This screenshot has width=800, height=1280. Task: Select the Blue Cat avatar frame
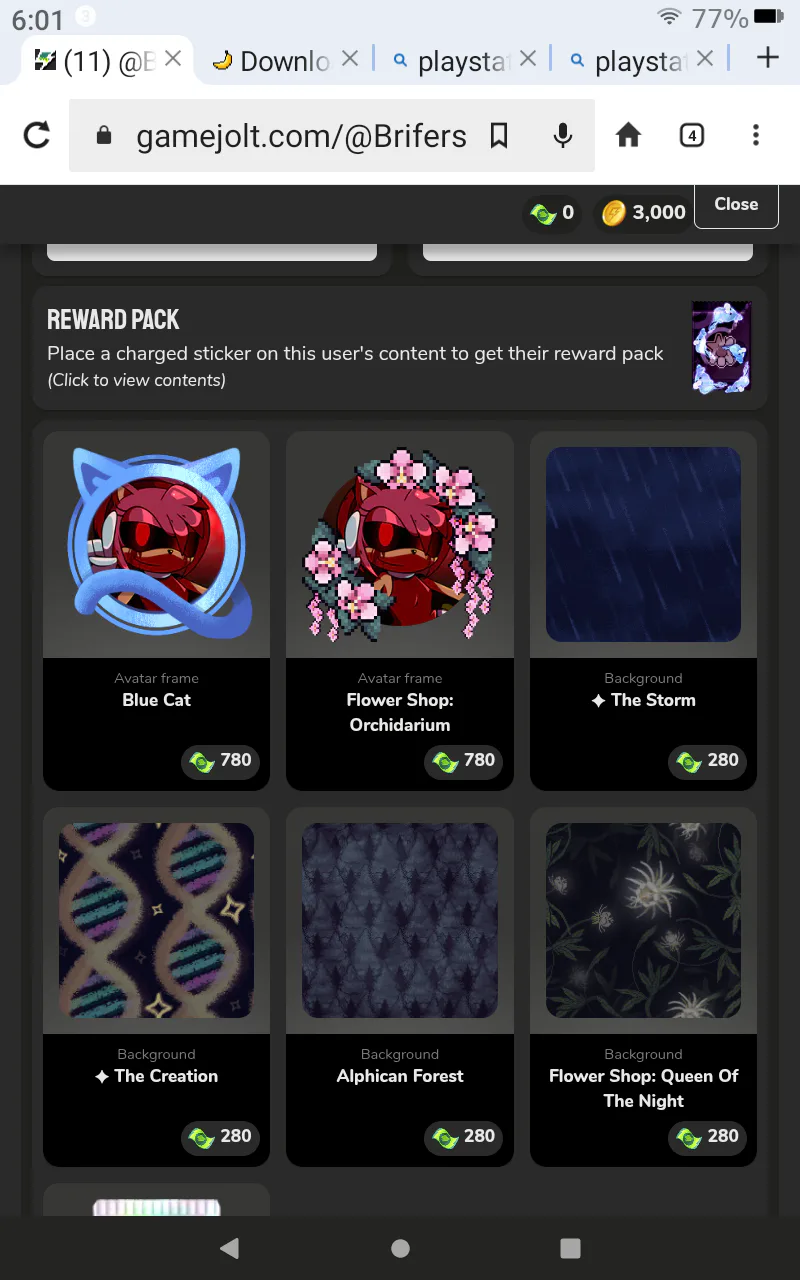[156, 610]
